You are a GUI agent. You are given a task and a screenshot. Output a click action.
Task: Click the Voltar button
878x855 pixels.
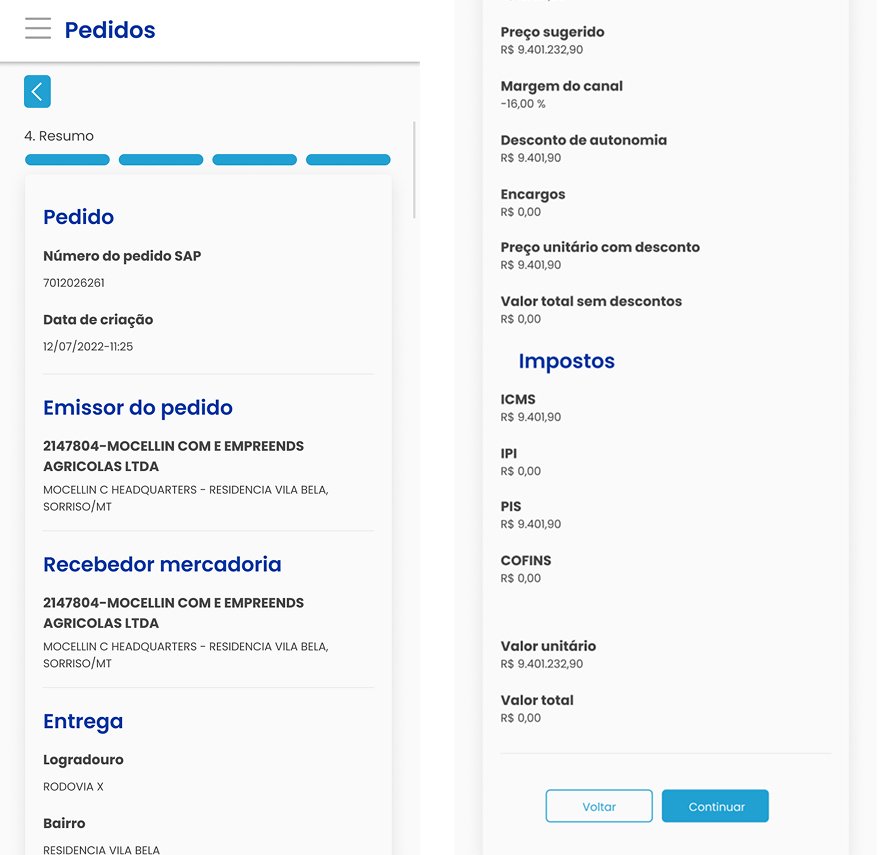(599, 806)
